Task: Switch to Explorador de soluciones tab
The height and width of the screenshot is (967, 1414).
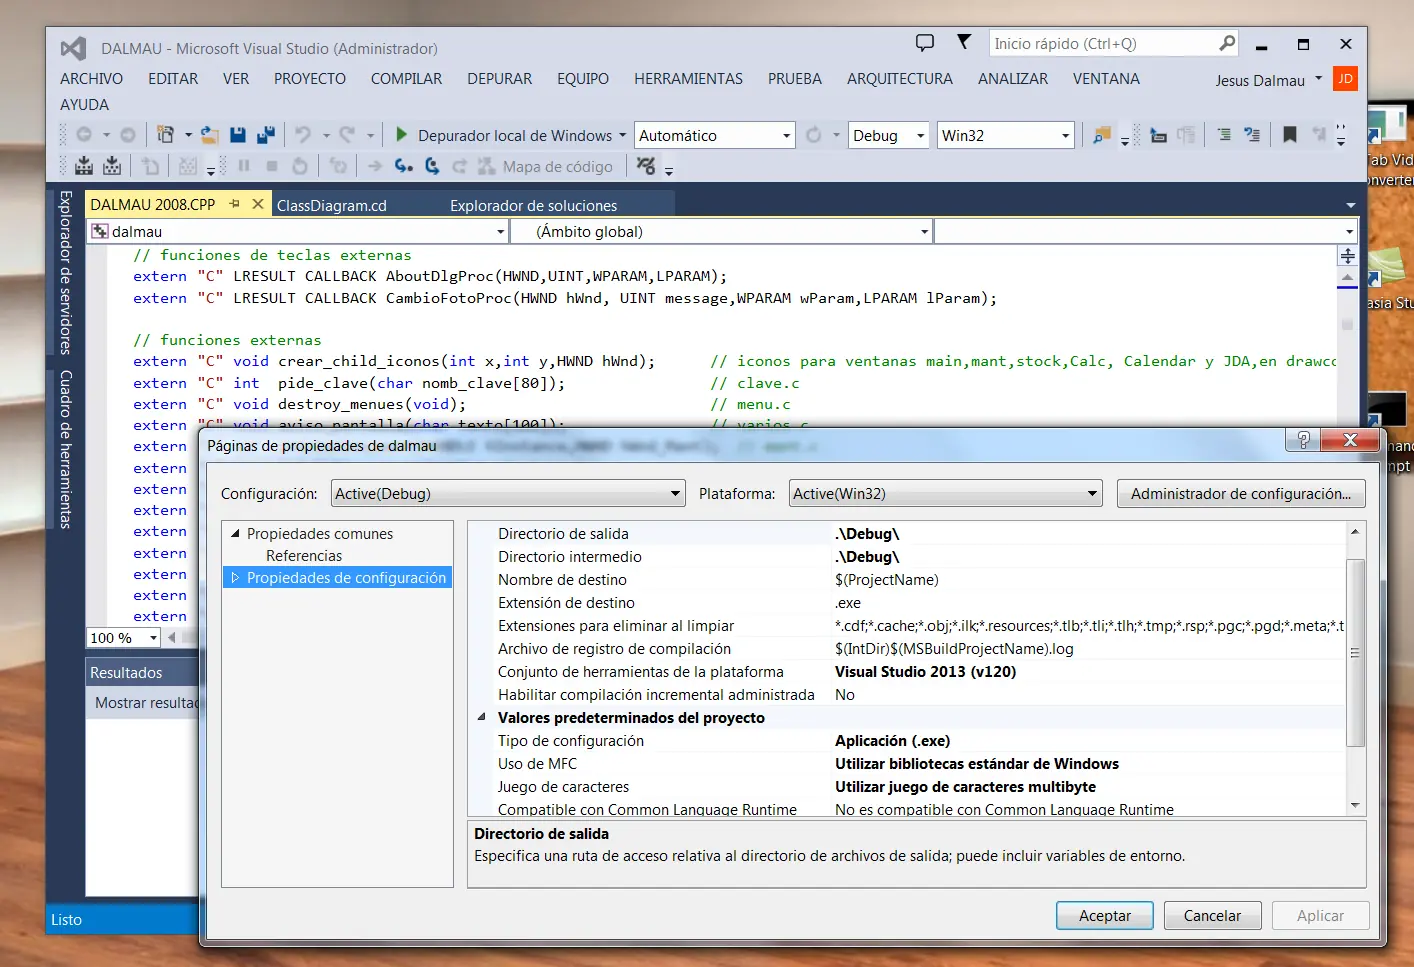Action: point(534,205)
